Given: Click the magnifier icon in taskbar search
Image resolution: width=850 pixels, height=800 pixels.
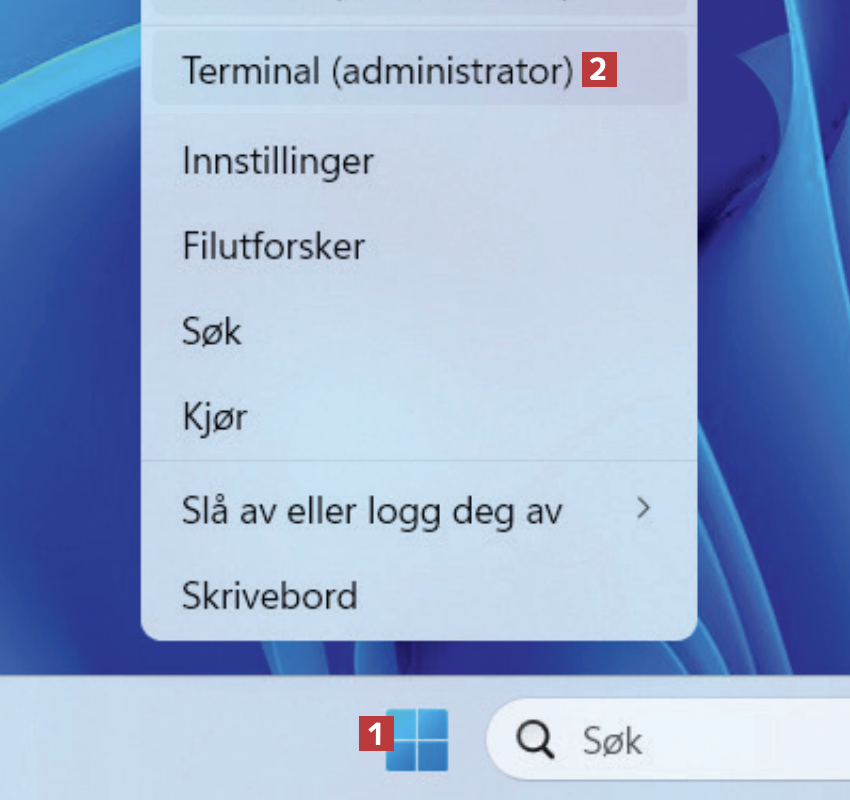Looking at the screenshot, I should coord(535,740).
